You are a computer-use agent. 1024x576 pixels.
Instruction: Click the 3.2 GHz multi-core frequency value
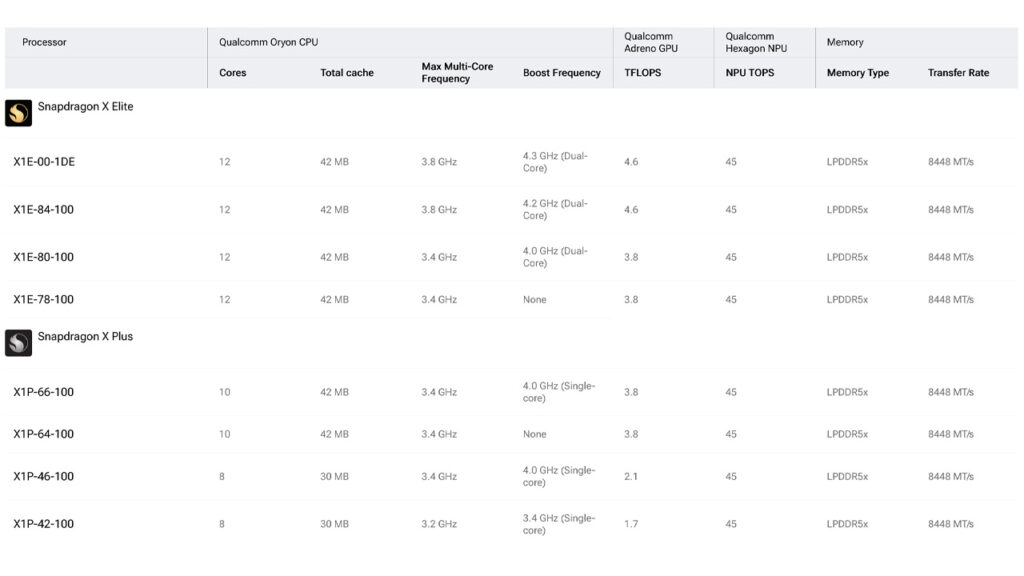pyautogui.click(x=439, y=524)
